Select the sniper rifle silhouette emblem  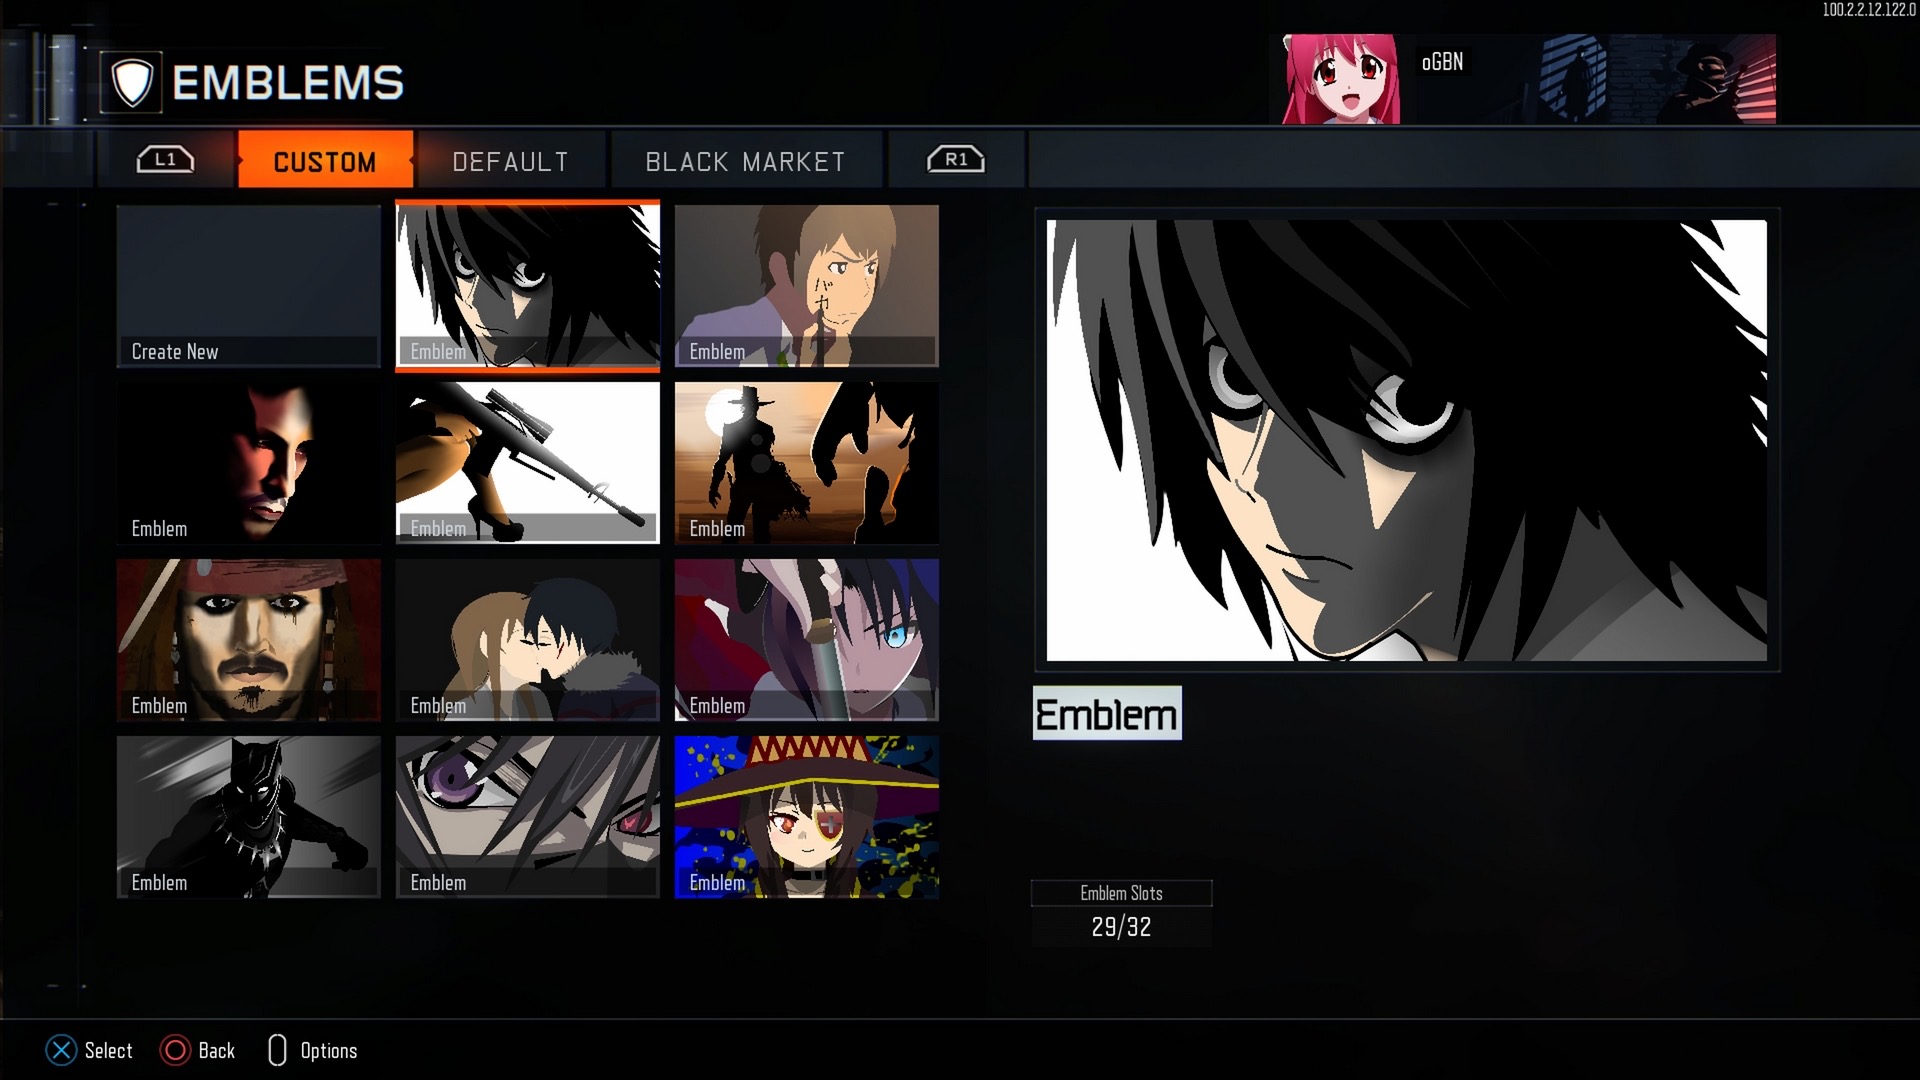pos(527,462)
